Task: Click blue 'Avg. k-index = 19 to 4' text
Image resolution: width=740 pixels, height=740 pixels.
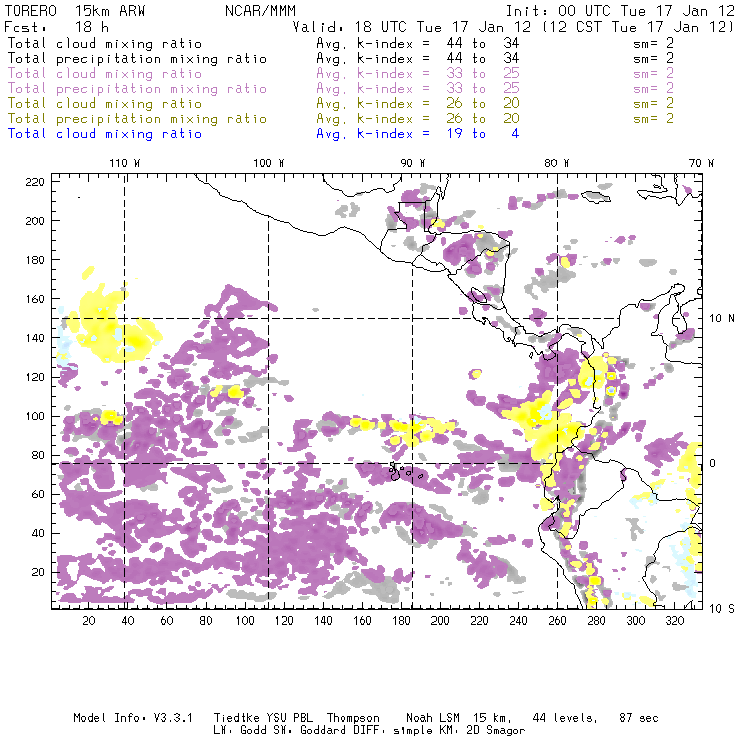Action: click(x=418, y=134)
